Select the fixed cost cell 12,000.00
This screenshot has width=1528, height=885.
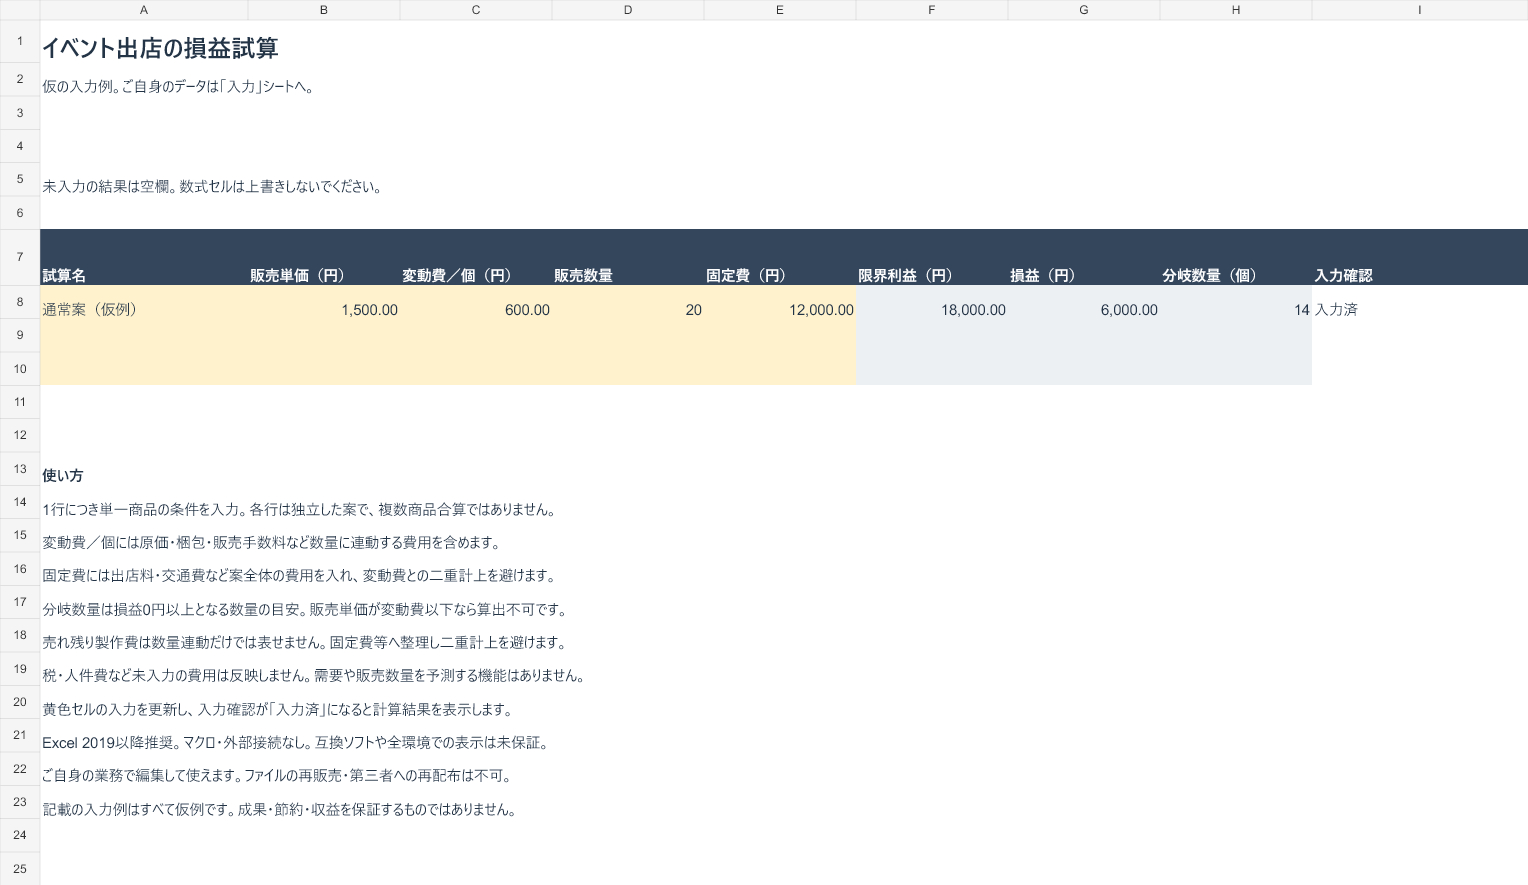780,302
